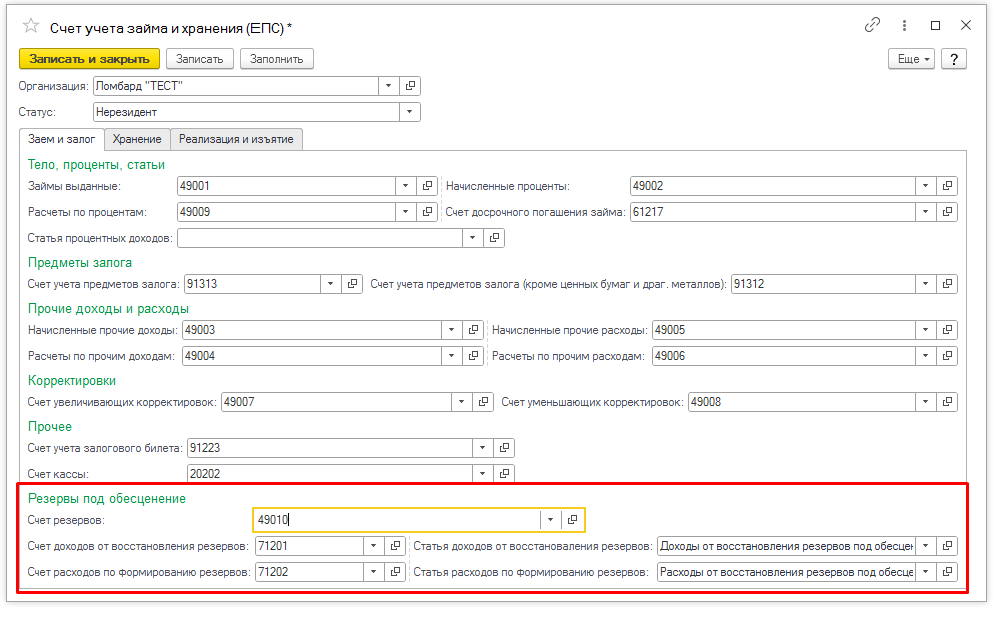Viewport: 1005px width, 617px height.
Task: Open the Реализация и изъятие tab
Action: pos(236,139)
